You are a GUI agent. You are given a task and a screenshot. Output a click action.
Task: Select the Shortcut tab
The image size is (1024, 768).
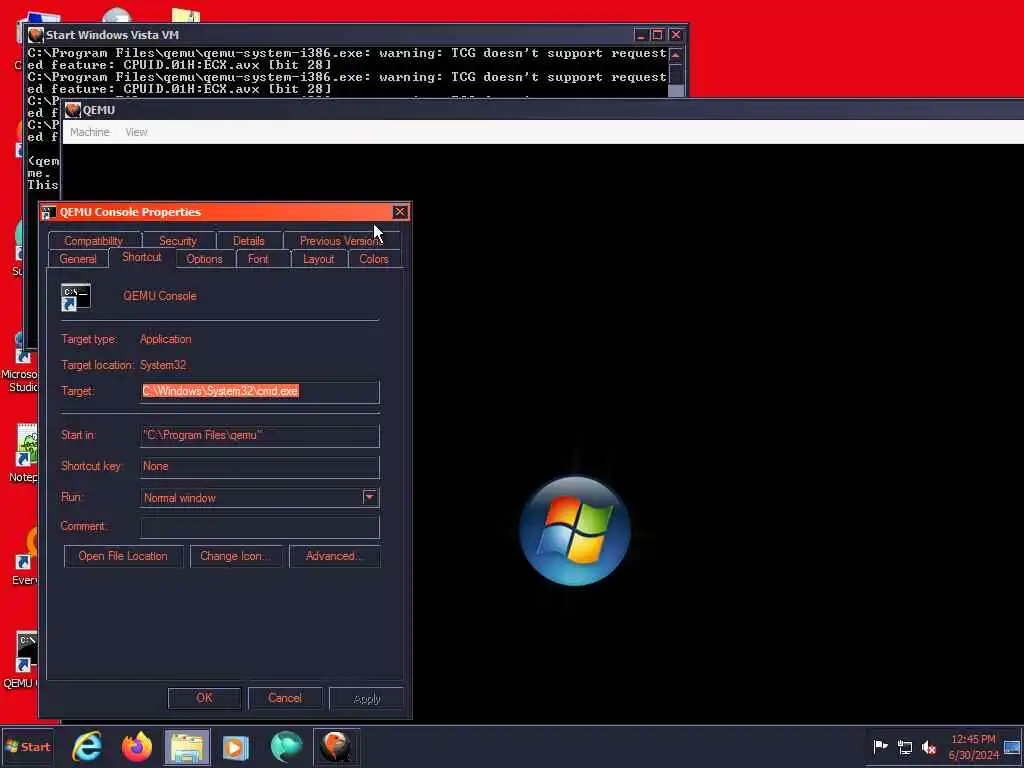point(142,257)
